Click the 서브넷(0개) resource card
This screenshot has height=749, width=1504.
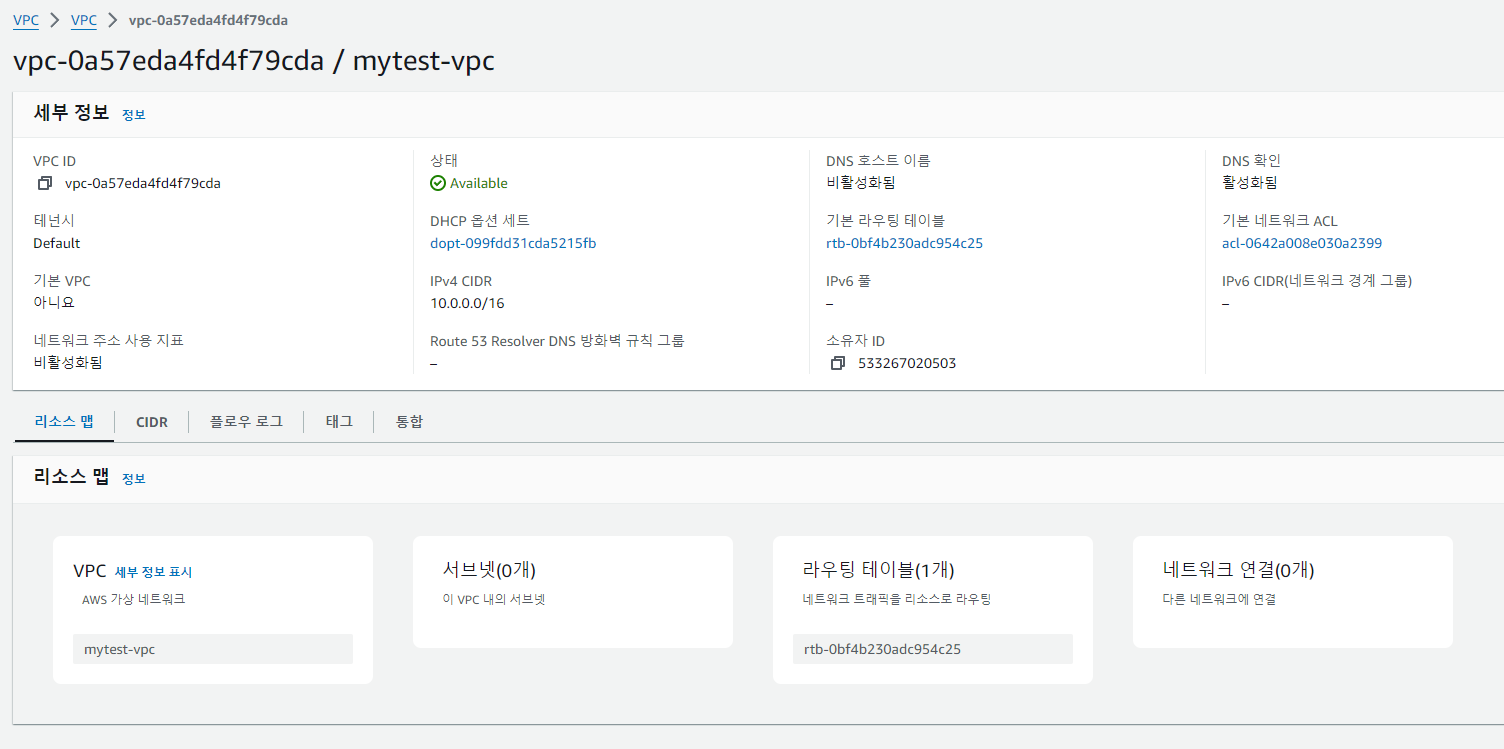click(x=573, y=592)
